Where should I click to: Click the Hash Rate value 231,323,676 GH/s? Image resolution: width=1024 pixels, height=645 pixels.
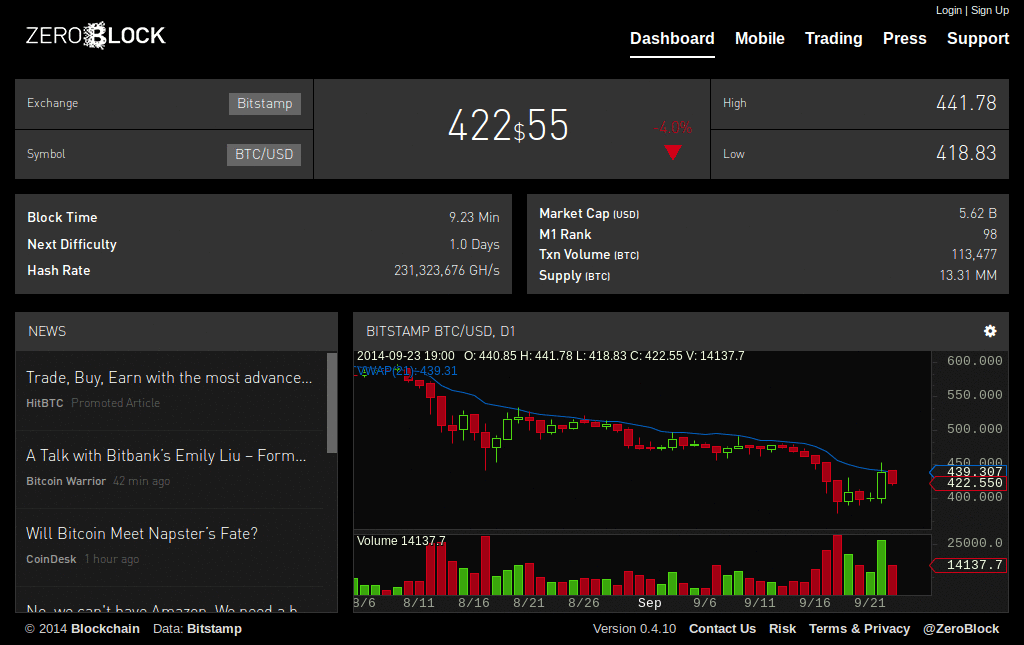[x=447, y=270]
